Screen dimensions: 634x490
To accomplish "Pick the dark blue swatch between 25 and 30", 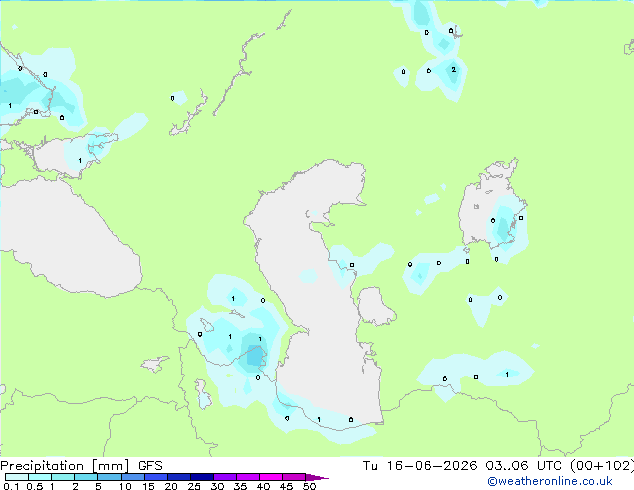I will coord(202,477).
